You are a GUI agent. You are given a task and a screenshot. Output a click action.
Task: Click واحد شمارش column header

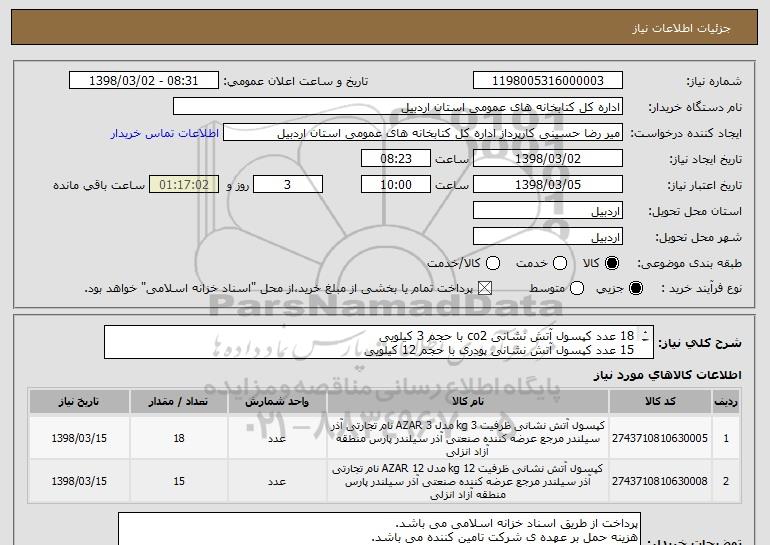(x=277, y=402)
